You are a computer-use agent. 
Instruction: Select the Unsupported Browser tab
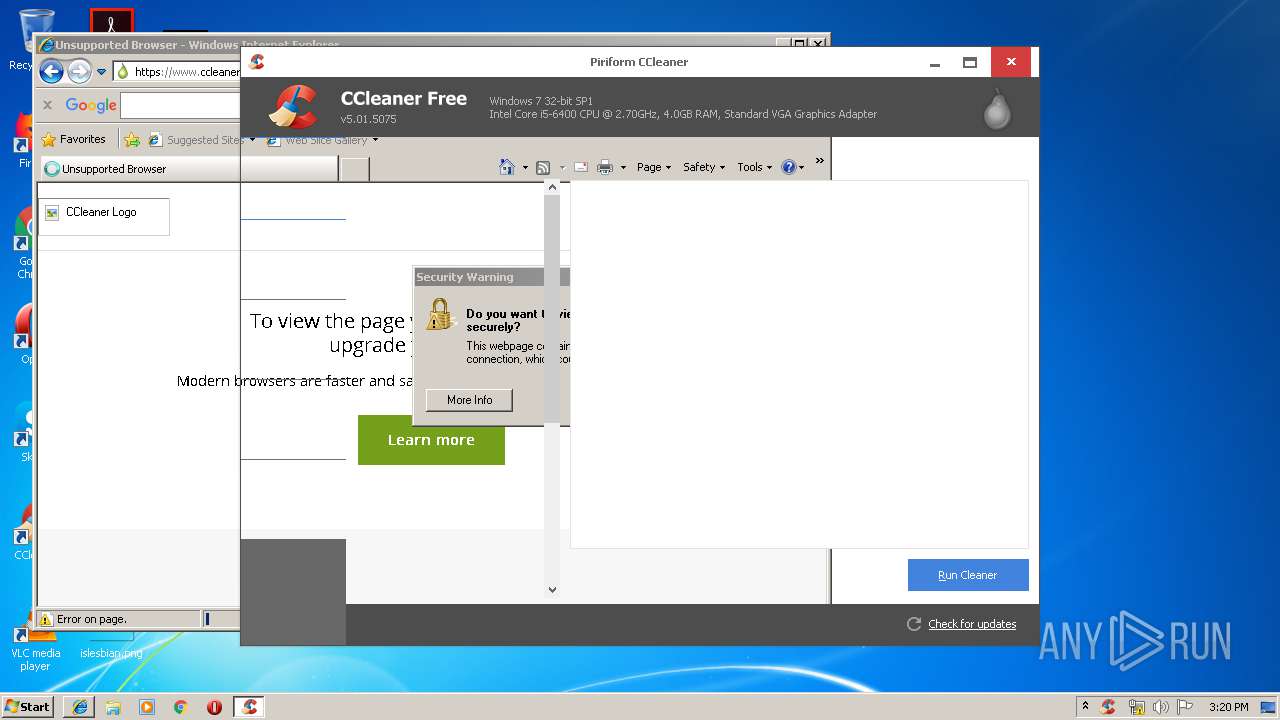click(190, 169)
